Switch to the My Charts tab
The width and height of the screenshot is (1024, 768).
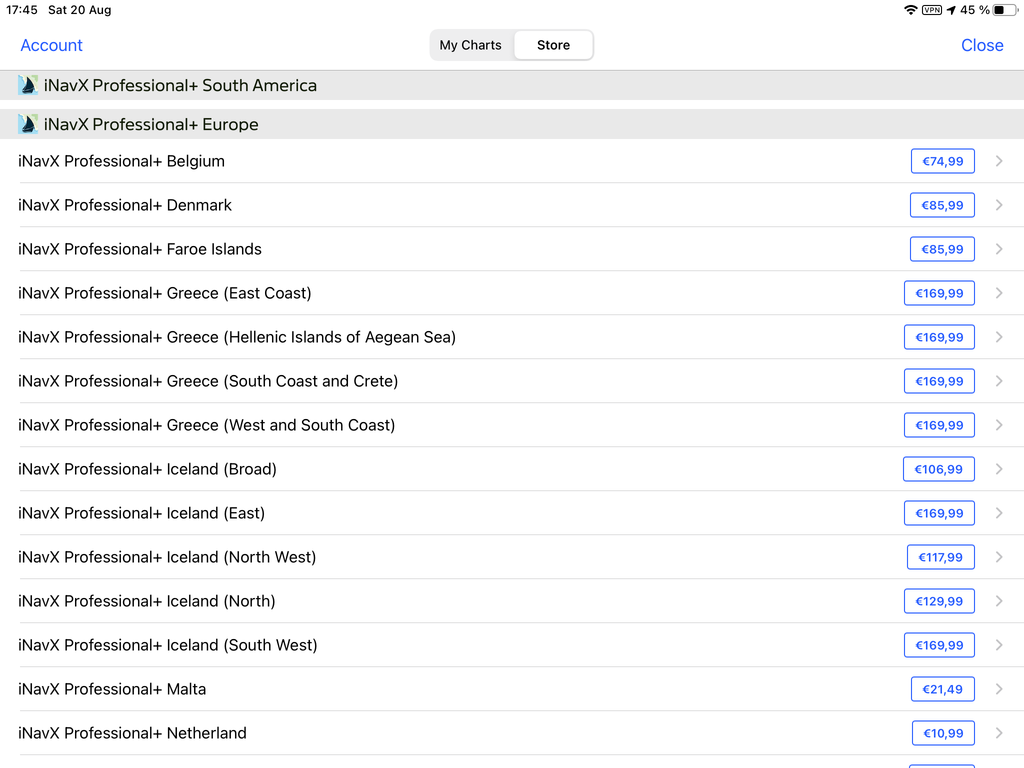click(x=470, y=45)
